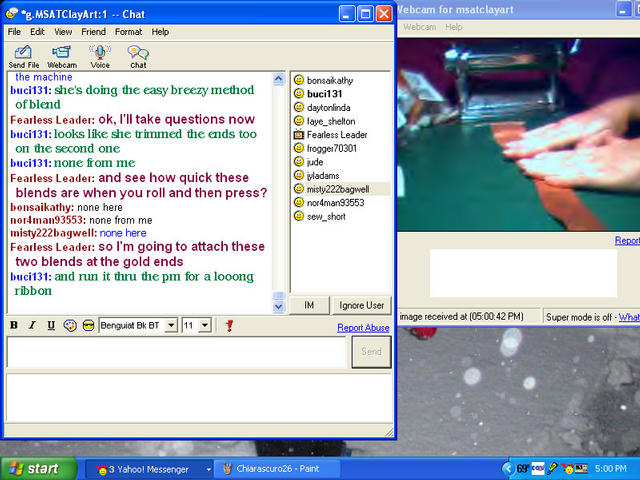Open Yahoo! Messenger taskbar group dropdown arrow

(x=208, y=469)
